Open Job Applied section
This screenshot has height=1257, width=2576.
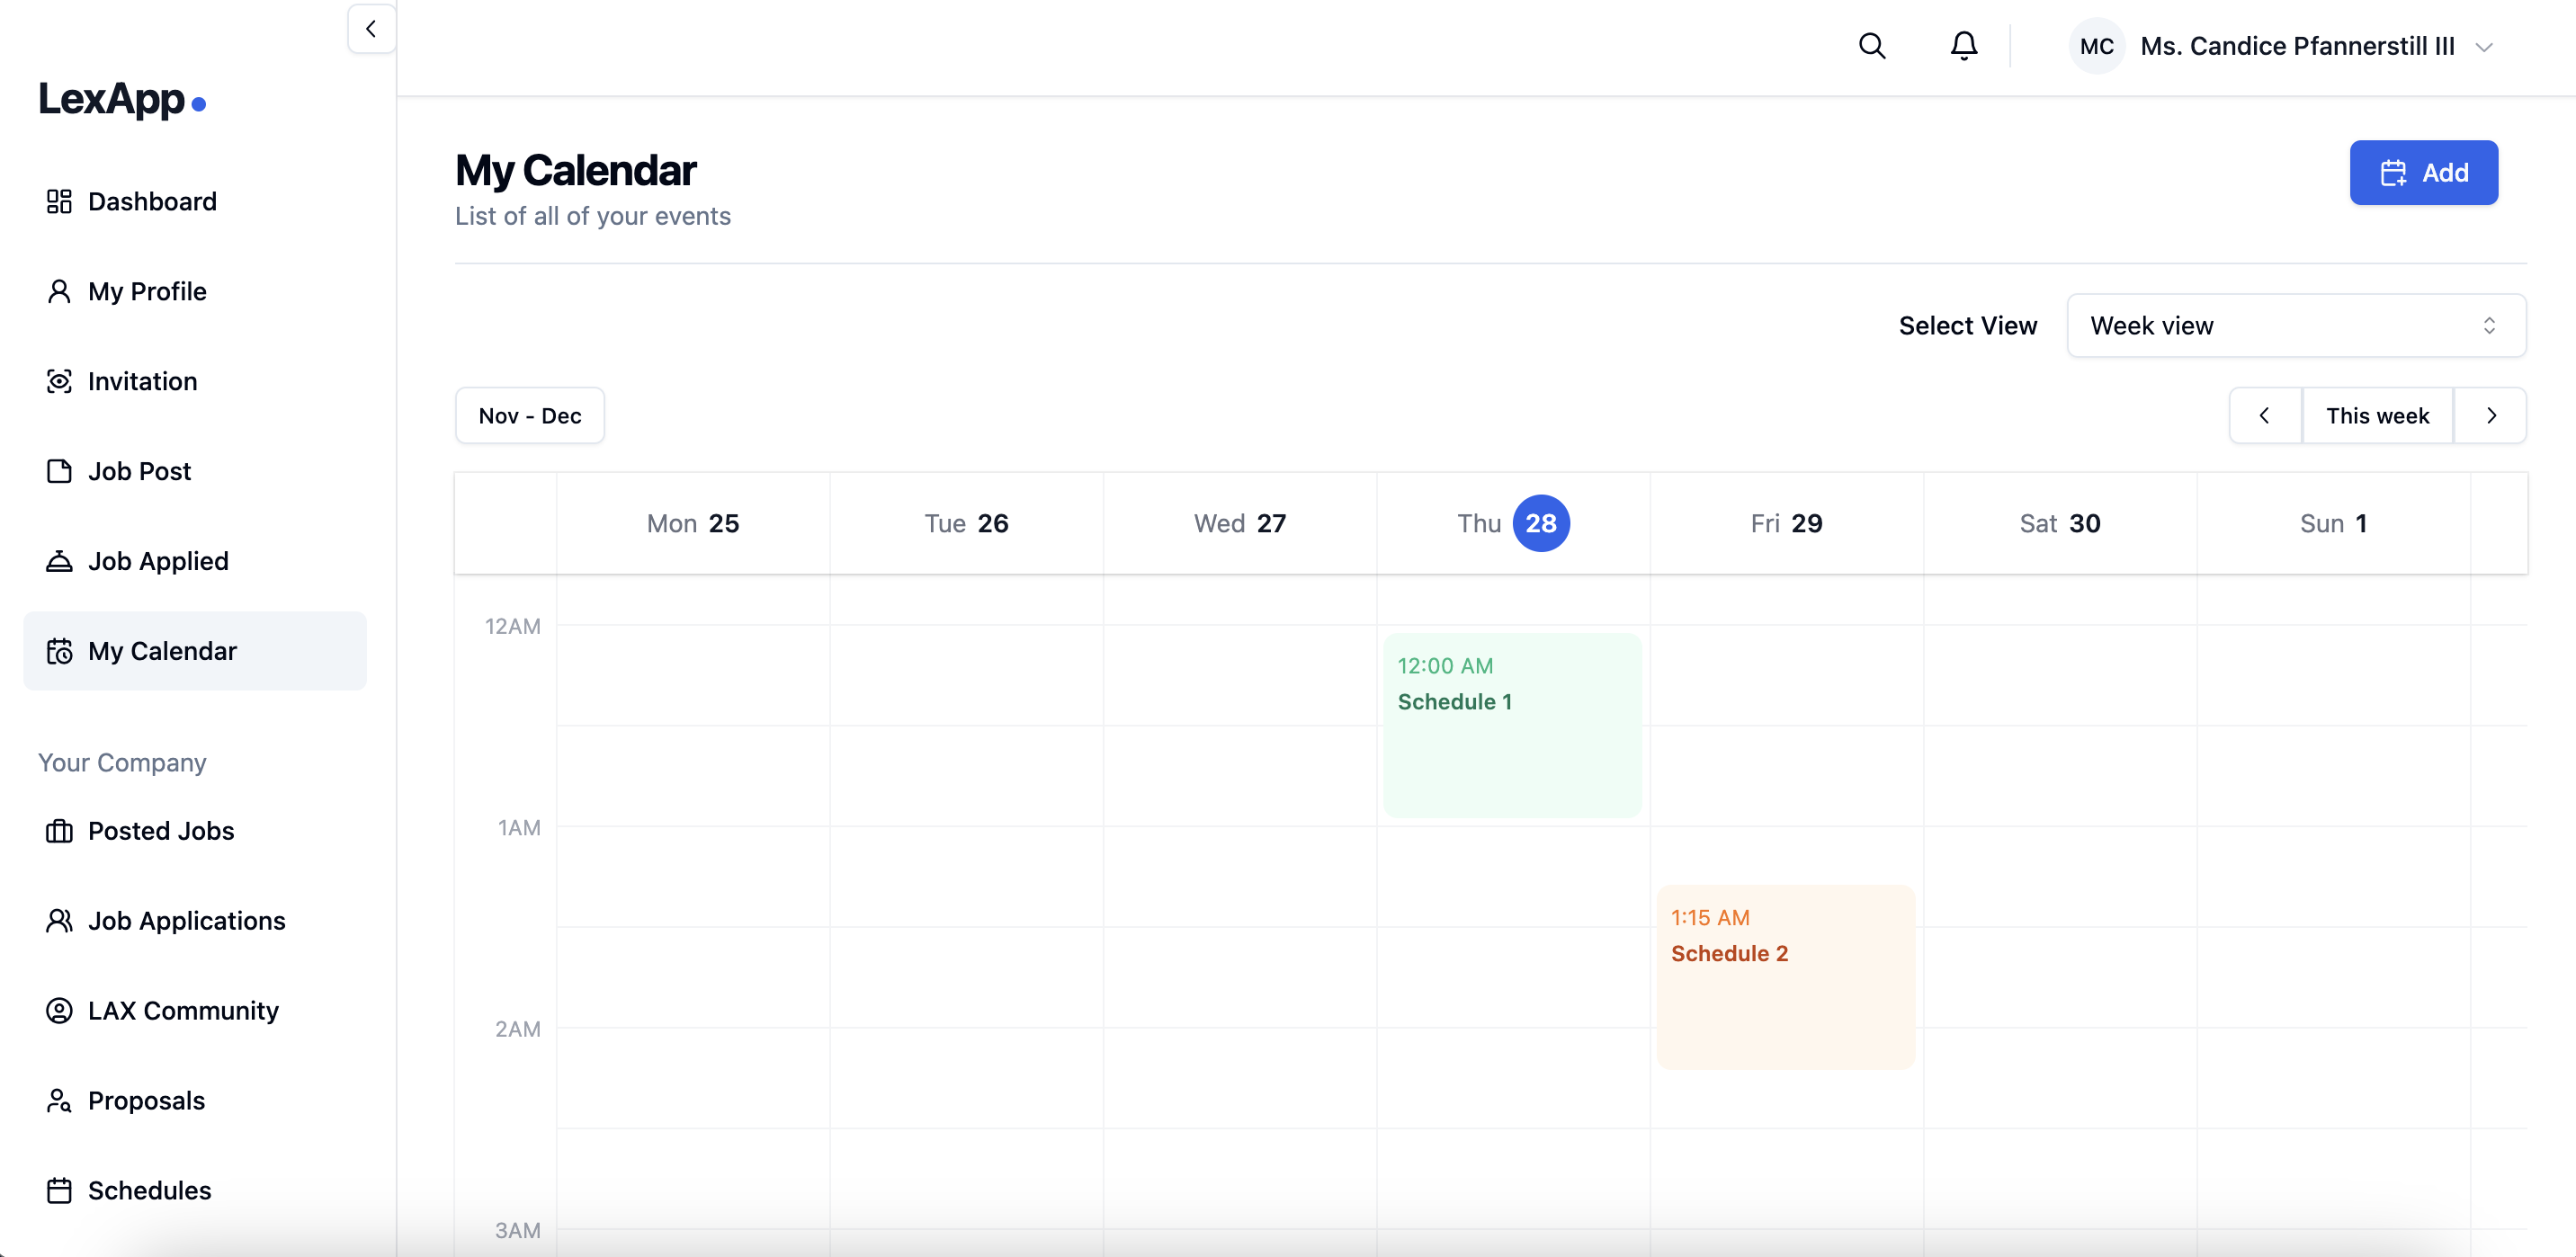point(195,561)
